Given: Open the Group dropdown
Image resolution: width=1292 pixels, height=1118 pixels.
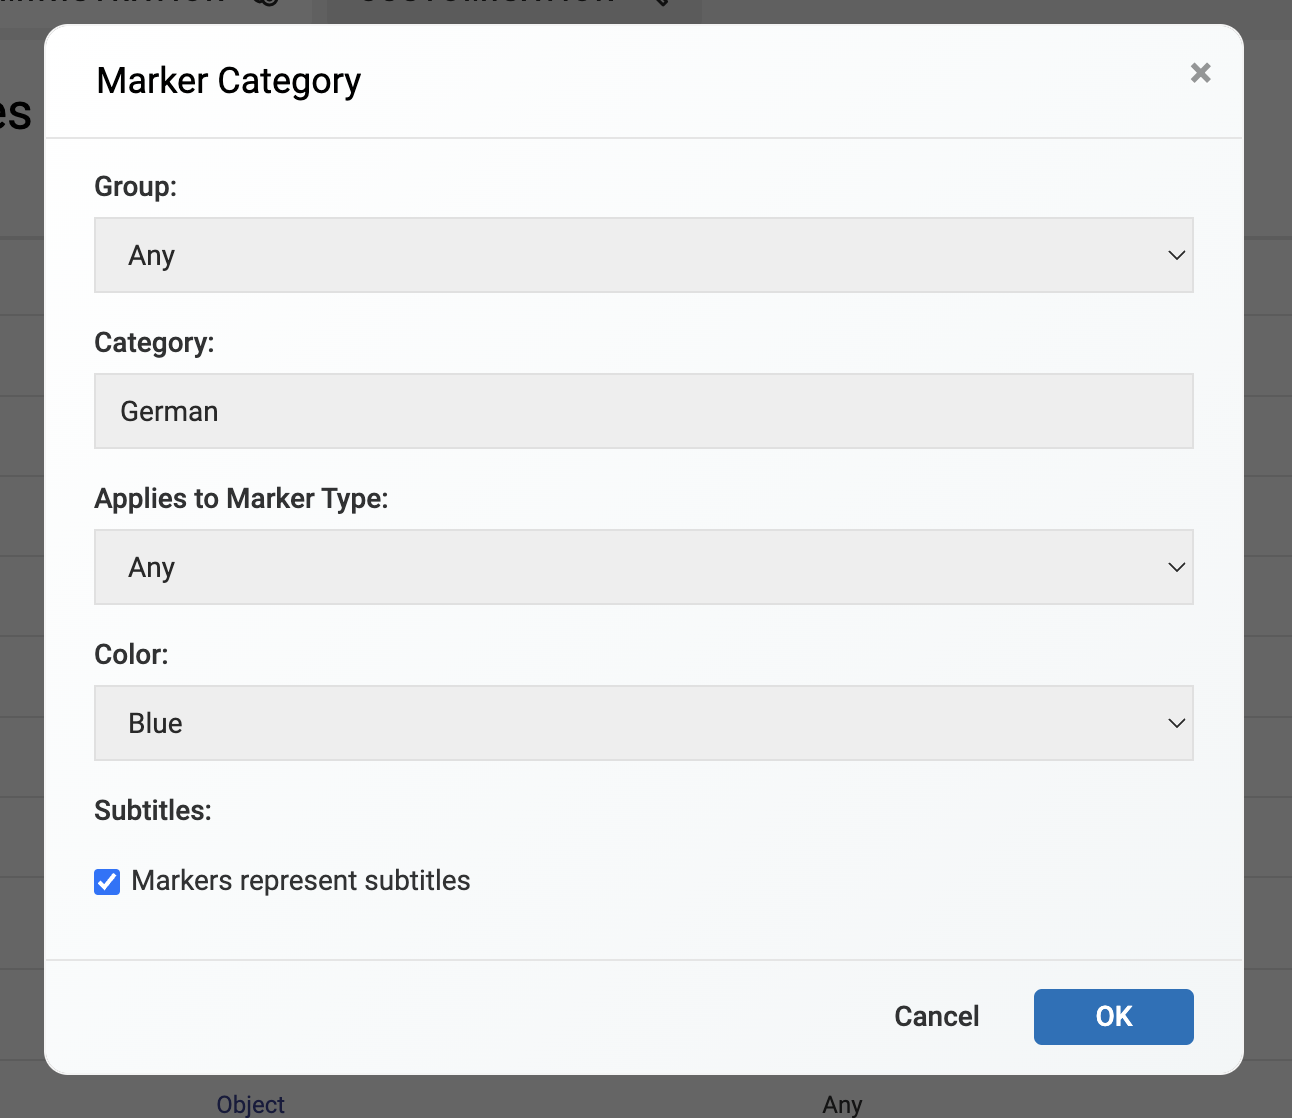Looking at the screenshot, I should tap(644, 255).
